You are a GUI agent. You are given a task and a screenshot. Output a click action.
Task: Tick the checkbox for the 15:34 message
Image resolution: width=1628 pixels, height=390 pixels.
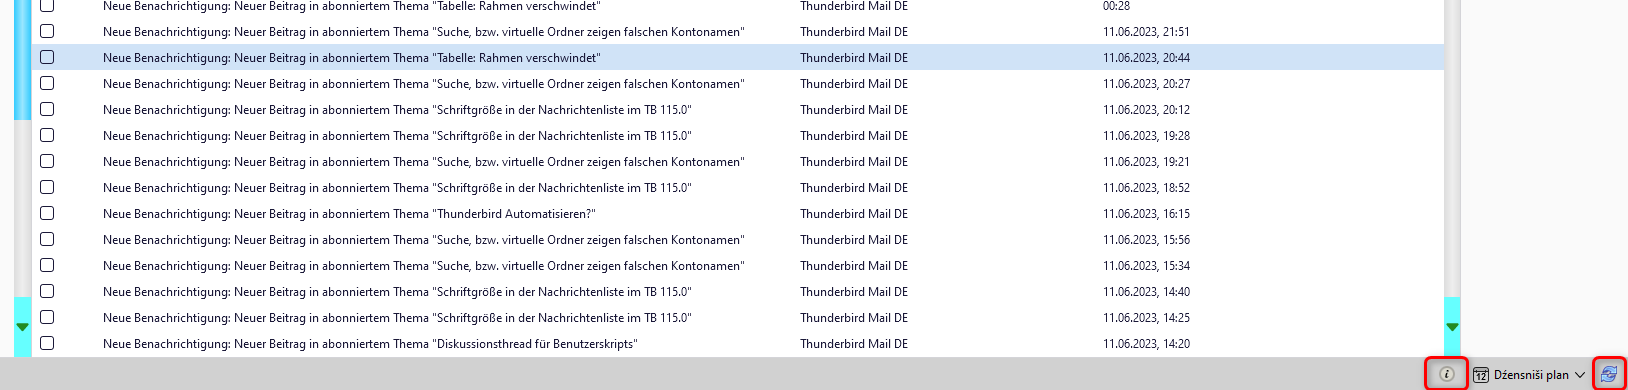(x=47, y=265)
